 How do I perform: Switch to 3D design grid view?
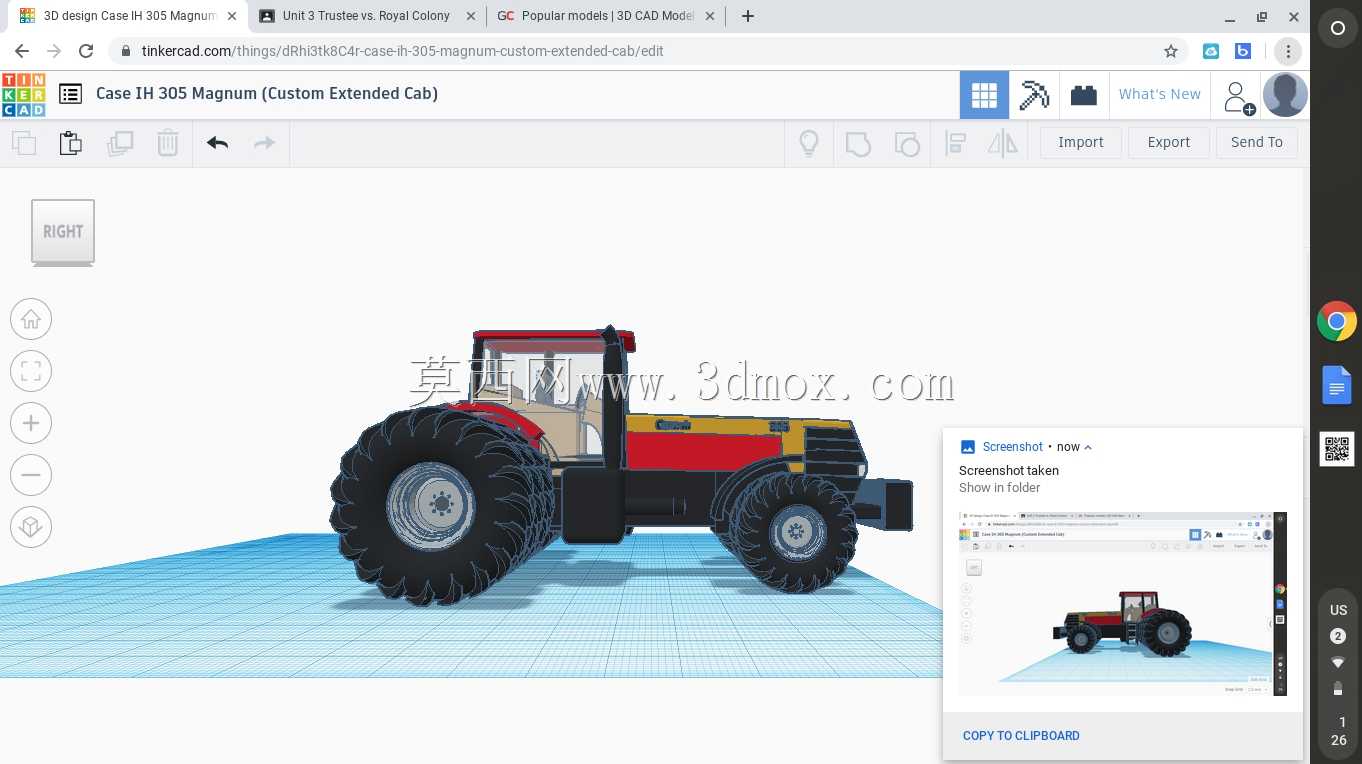984,95
